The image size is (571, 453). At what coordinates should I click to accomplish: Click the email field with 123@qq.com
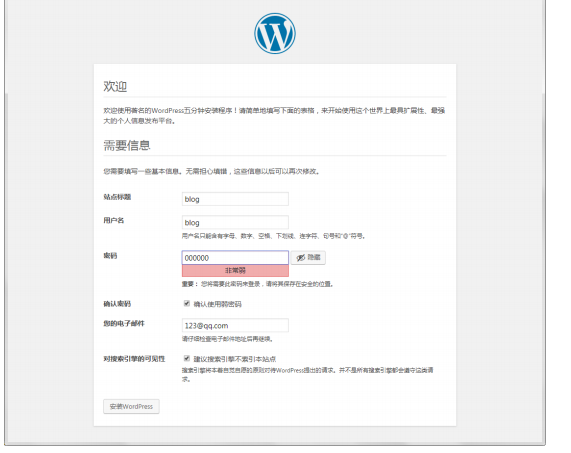235,325
